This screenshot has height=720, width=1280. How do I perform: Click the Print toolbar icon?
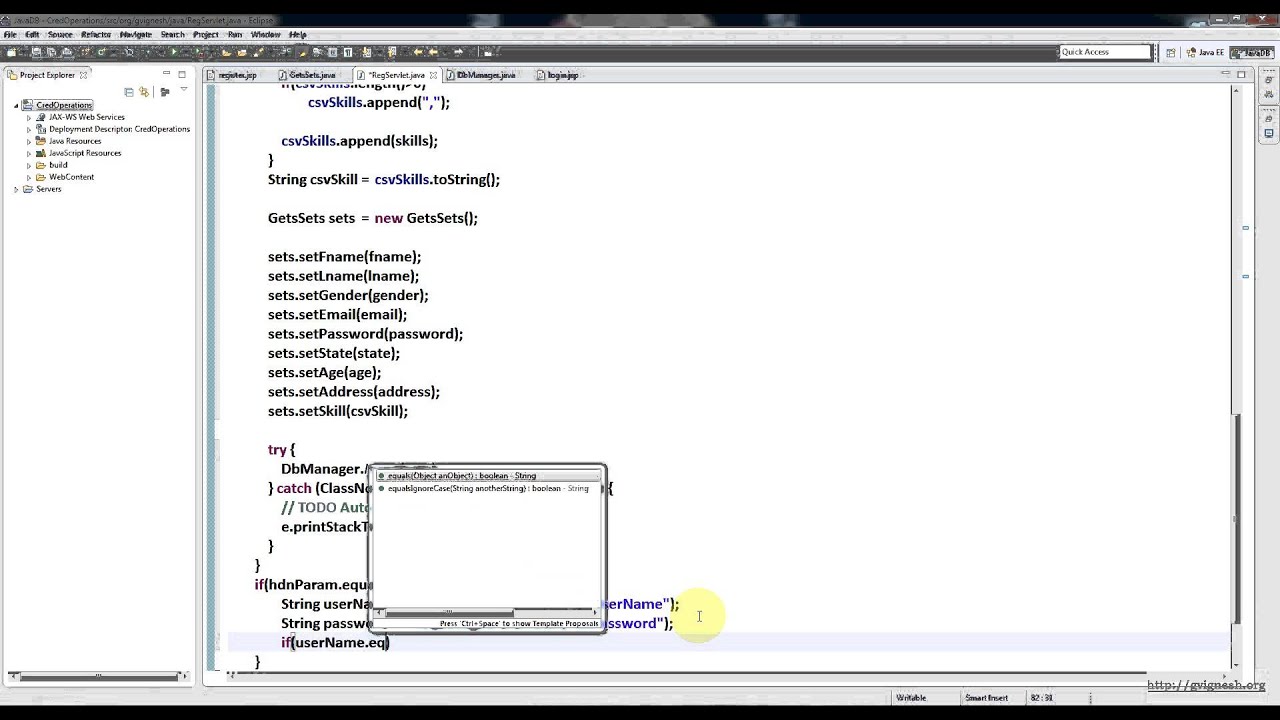point(65,52)
